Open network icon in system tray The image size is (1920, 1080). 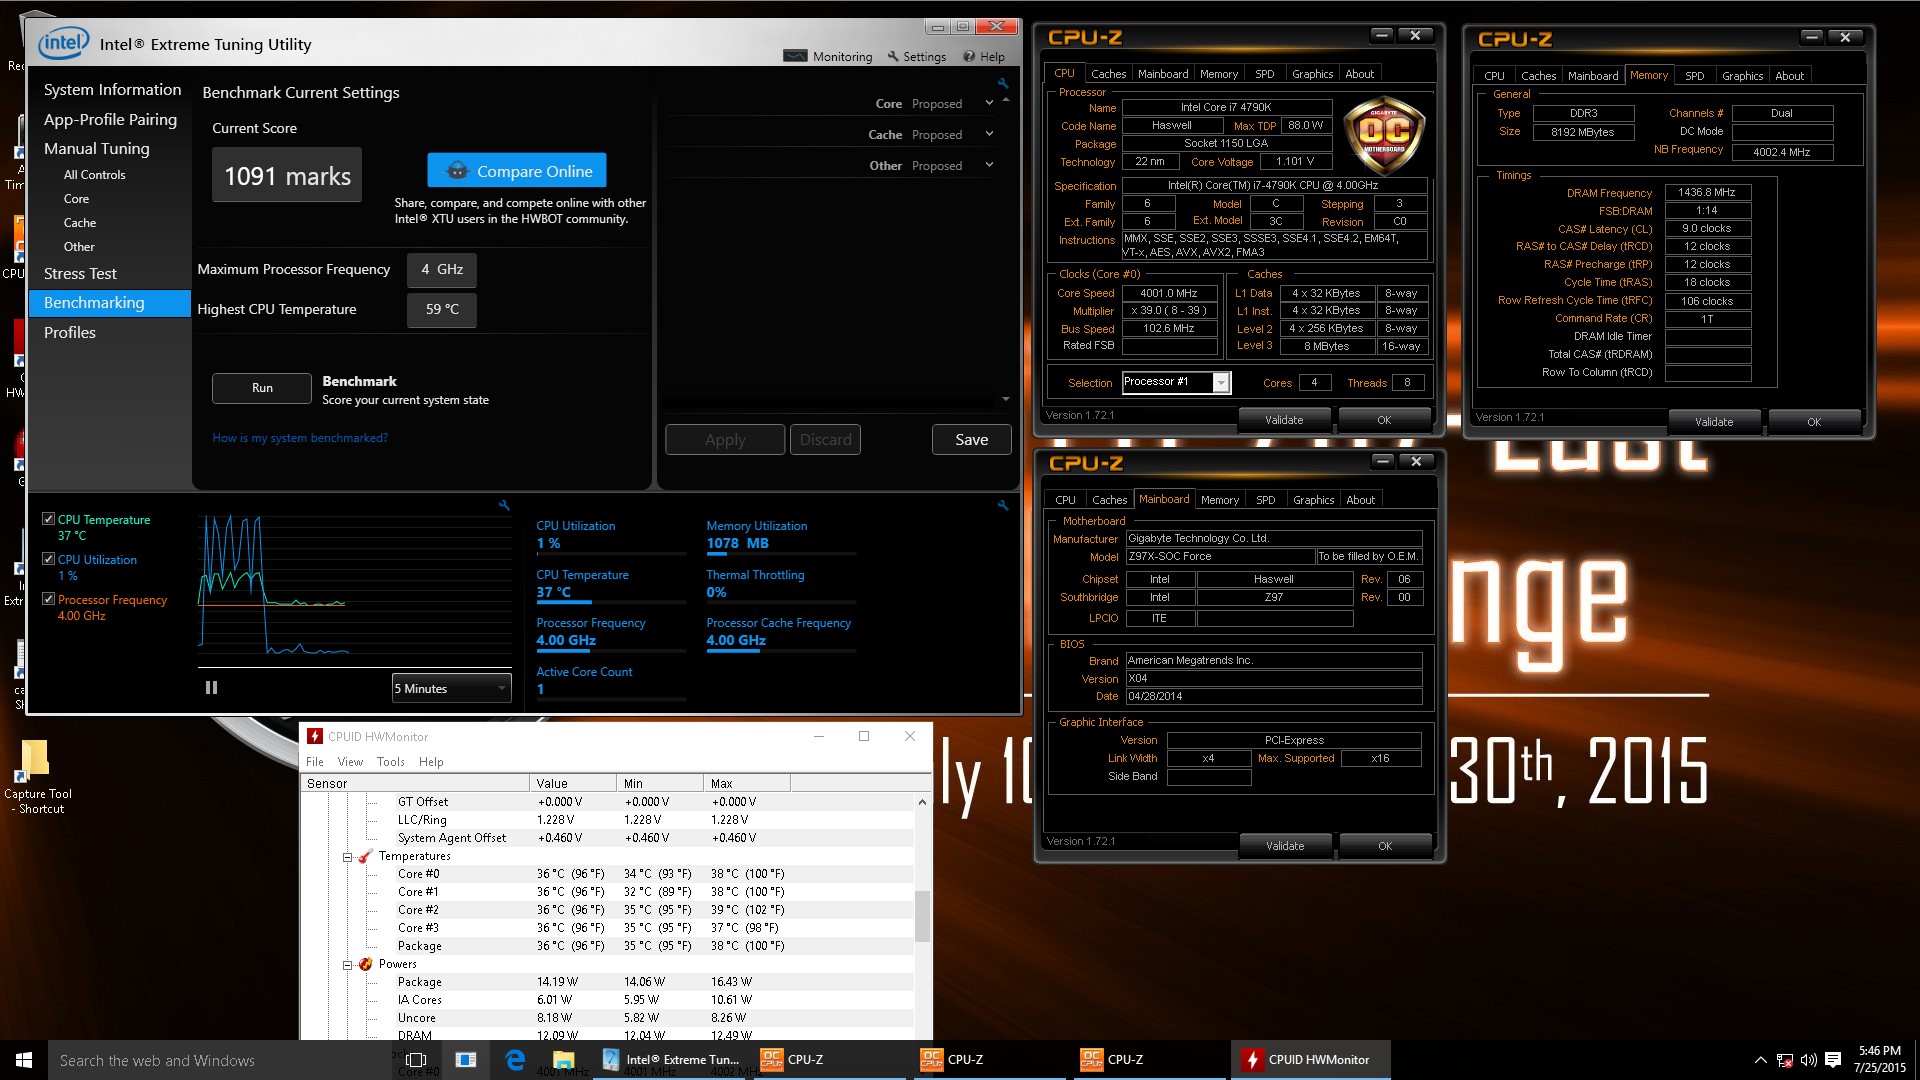point(1785,1060)
